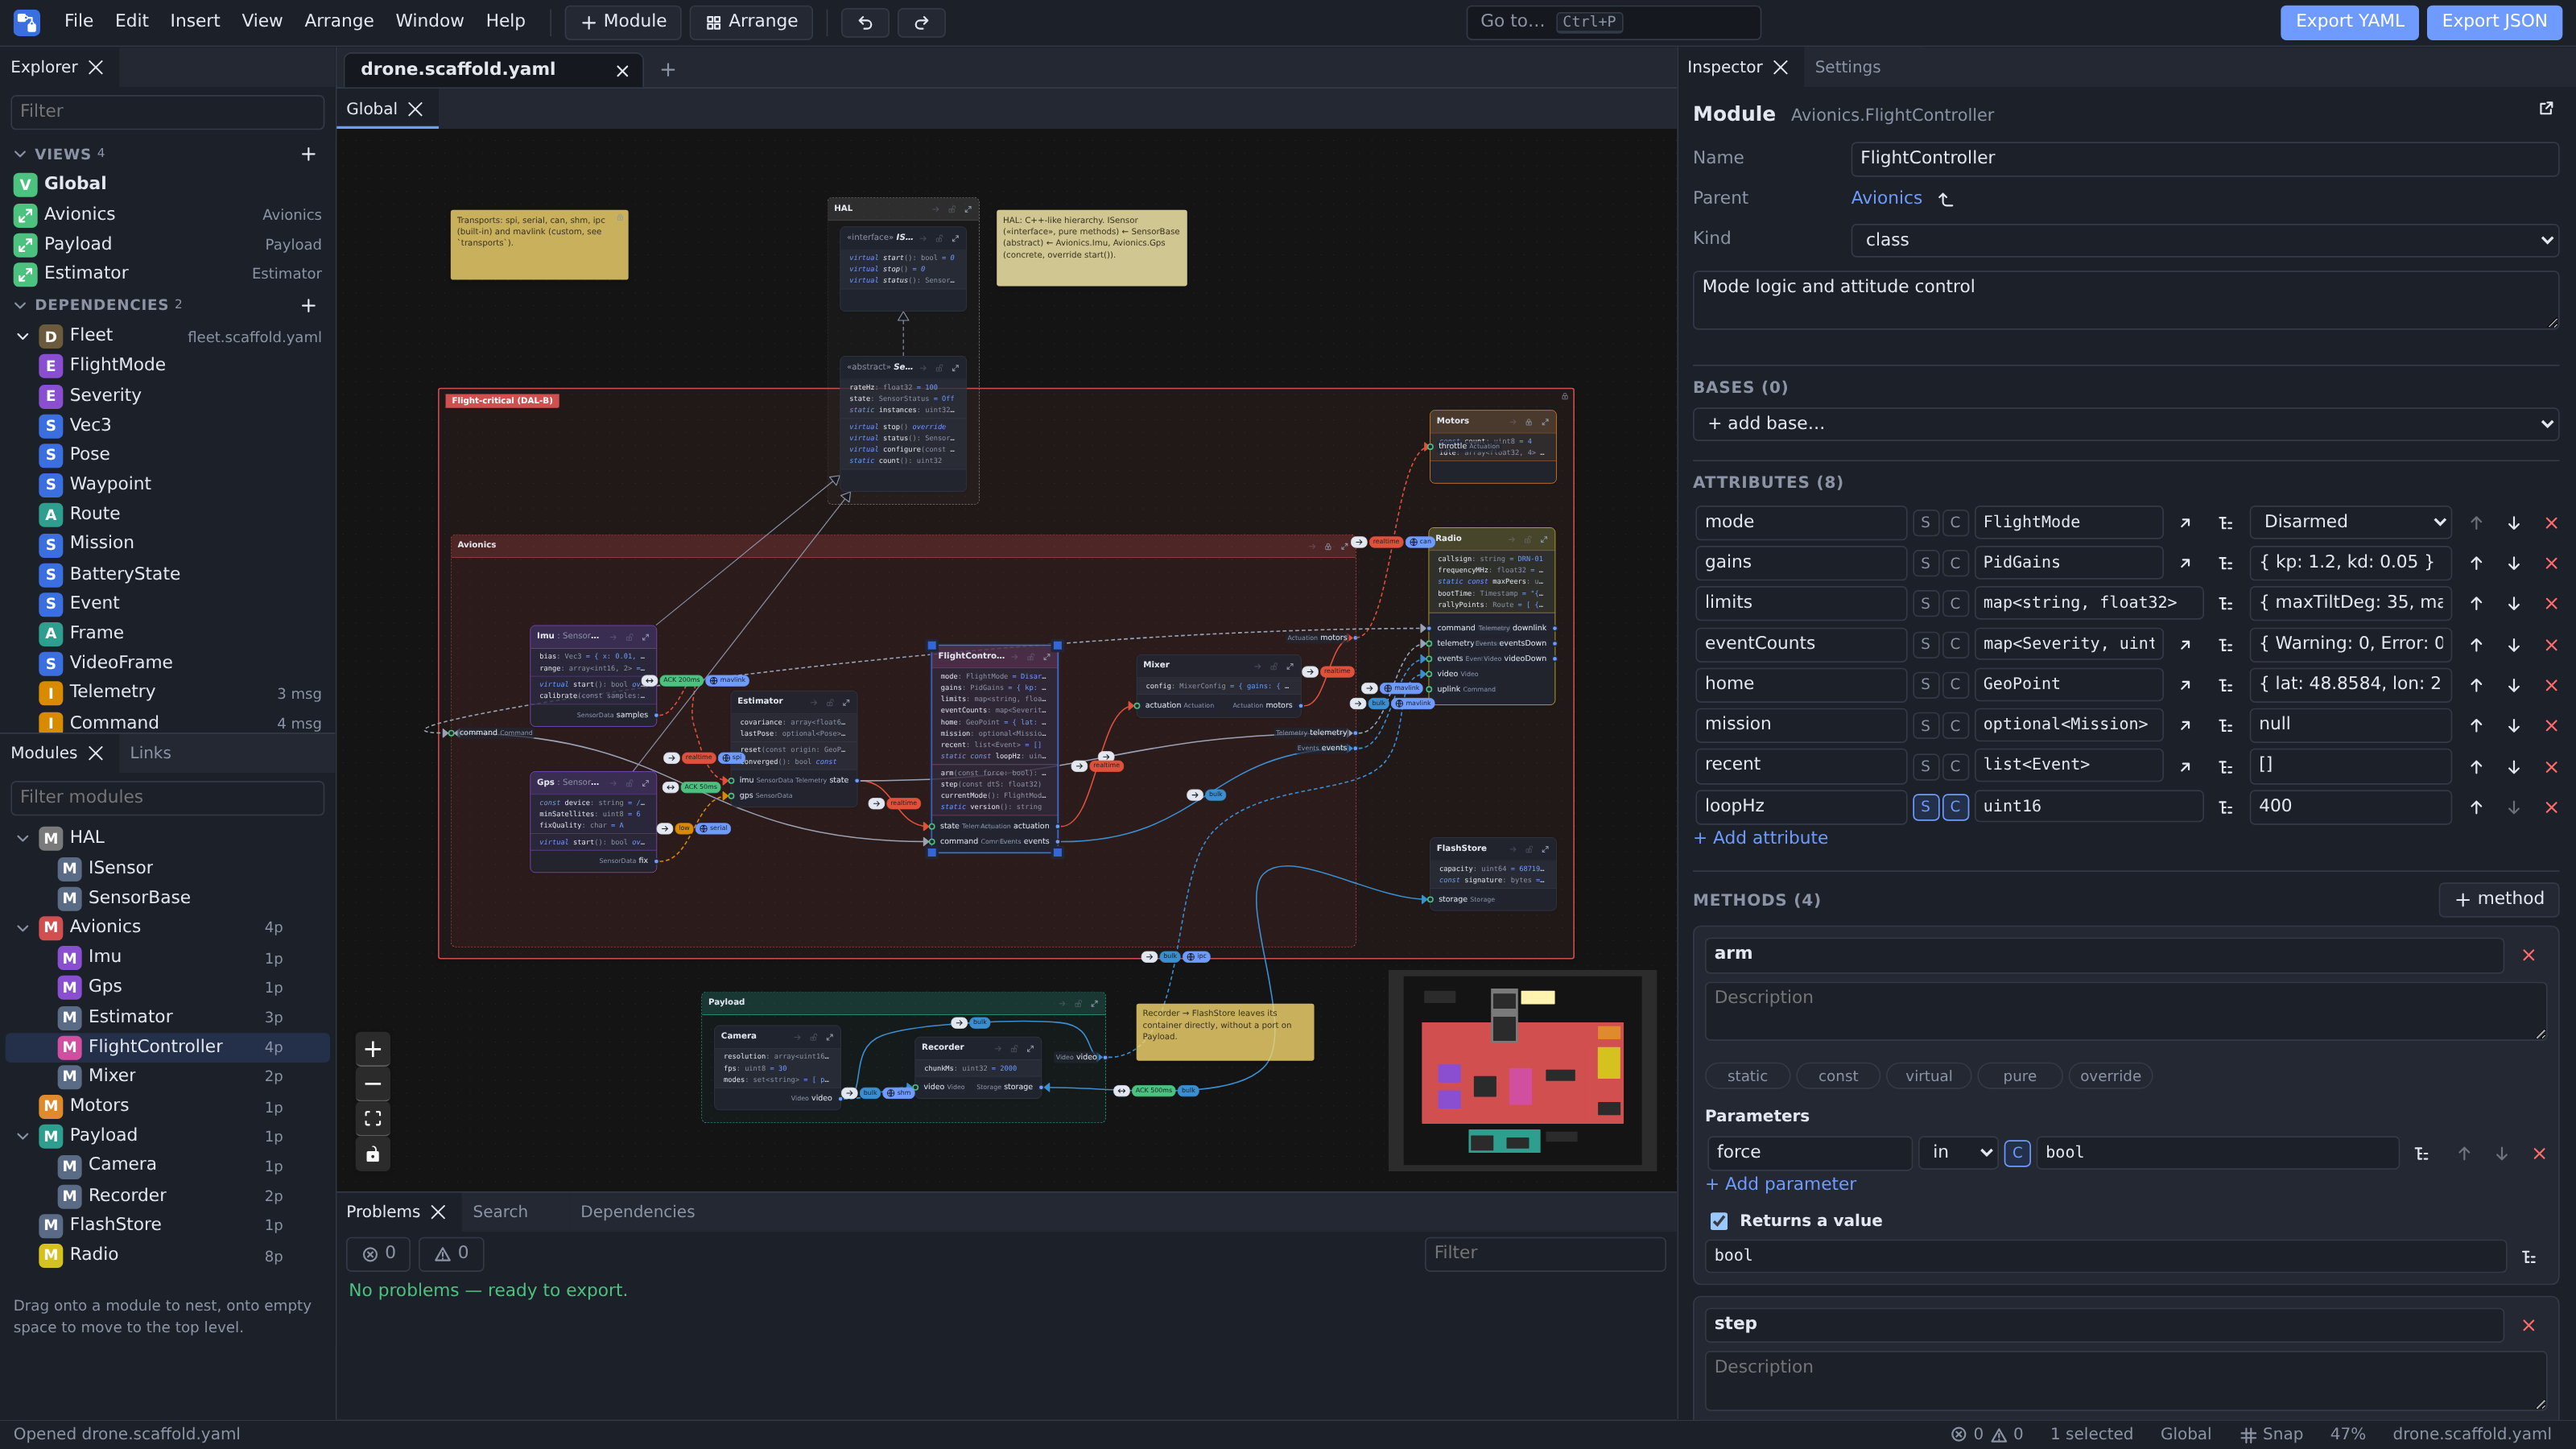Zoom in with the canvas plus button
This screenshot has height=1449, width=2576.
[x=373, y=1049]
